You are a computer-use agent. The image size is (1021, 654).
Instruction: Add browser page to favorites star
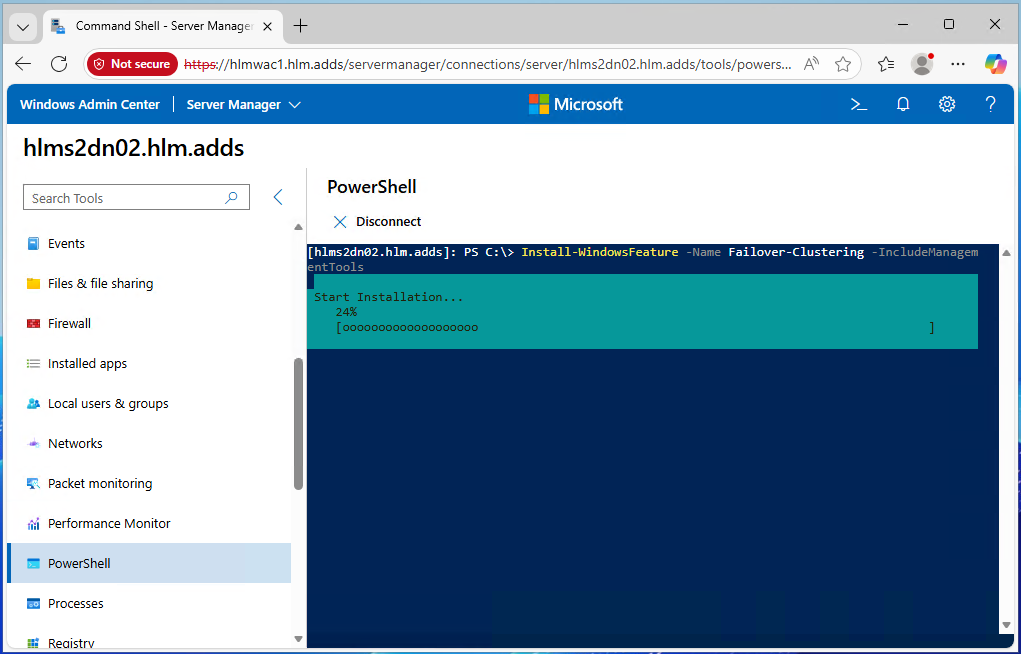(843, 64)
